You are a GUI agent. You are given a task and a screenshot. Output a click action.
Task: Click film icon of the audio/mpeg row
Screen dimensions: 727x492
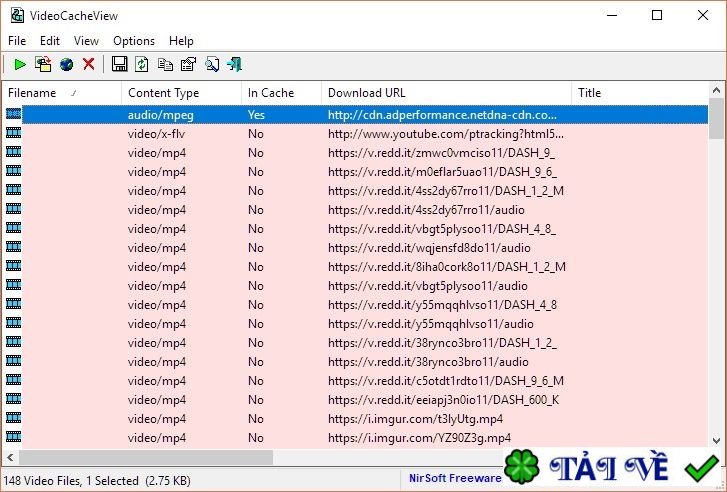tap(13, 114)
